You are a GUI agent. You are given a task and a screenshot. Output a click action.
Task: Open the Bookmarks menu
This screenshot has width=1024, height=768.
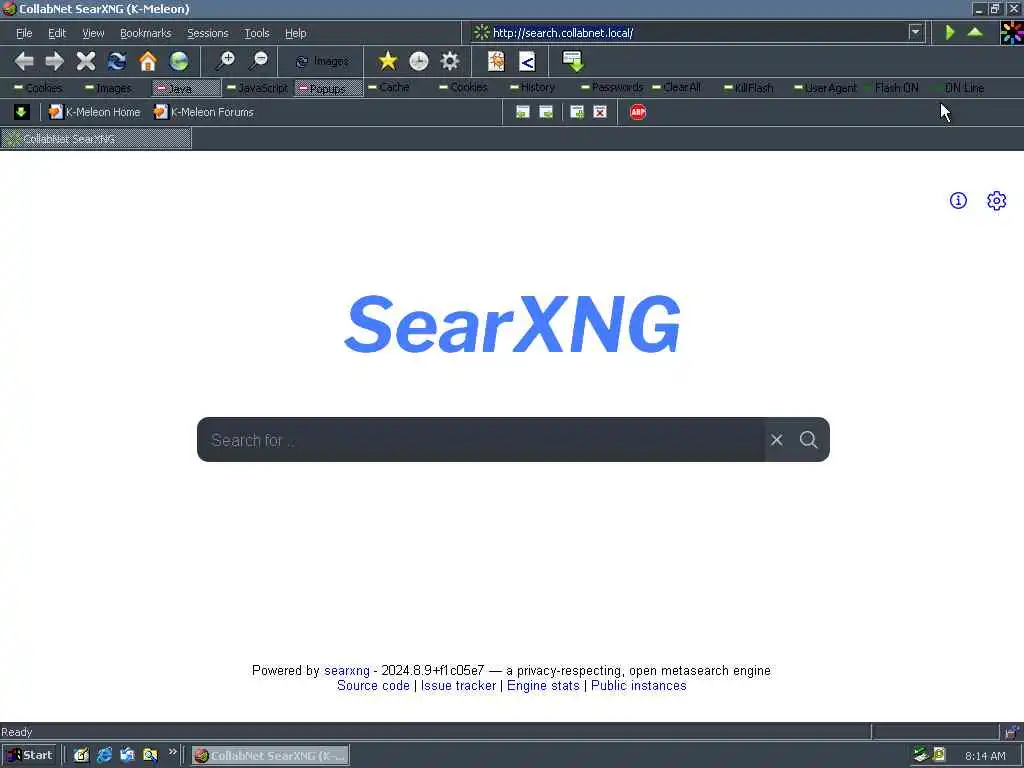point(146,33)
